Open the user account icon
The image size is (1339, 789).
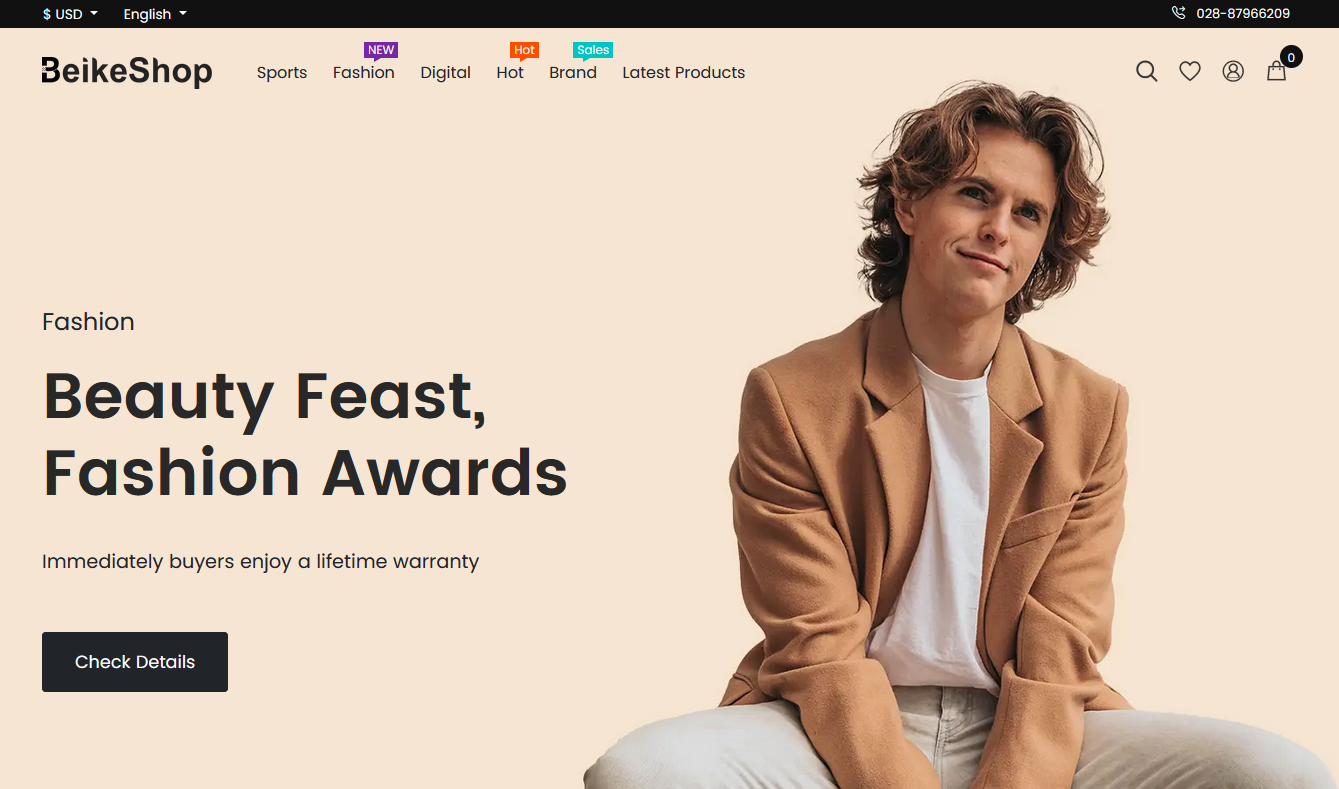1233,72
